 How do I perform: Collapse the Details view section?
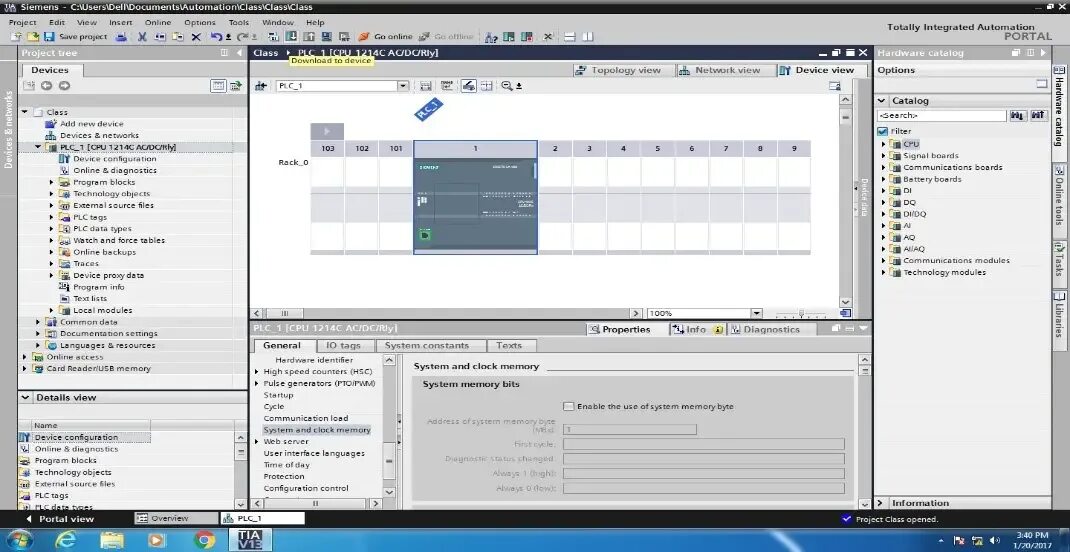25,398
